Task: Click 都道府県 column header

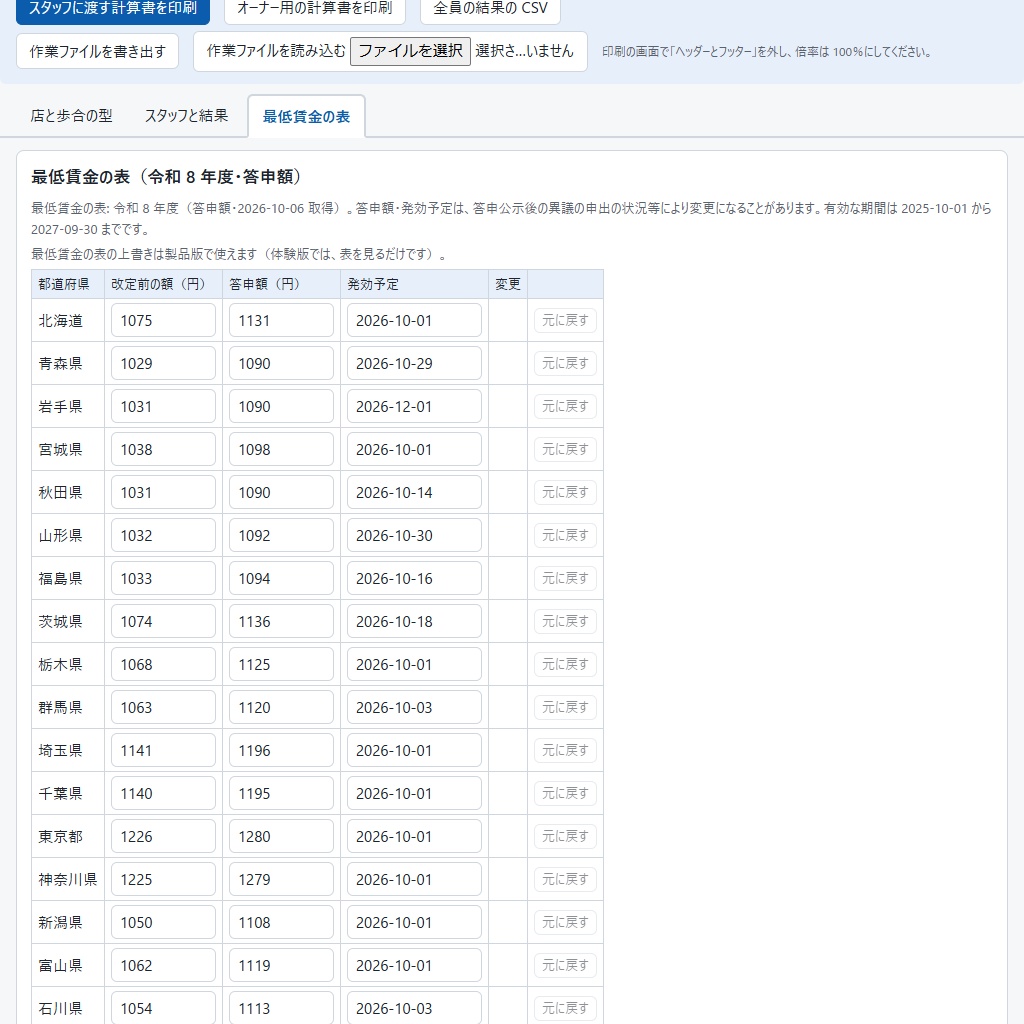Action: point(68,284)
